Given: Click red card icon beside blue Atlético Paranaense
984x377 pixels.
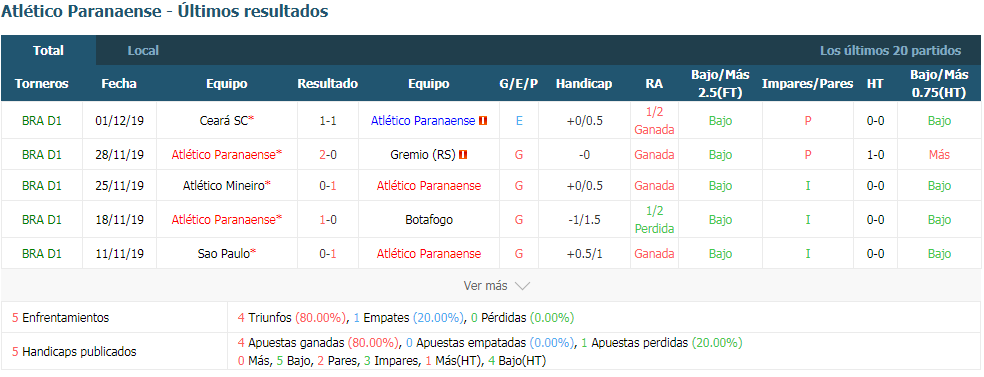Looking at the screenshot, I should (x=483, y=120).
